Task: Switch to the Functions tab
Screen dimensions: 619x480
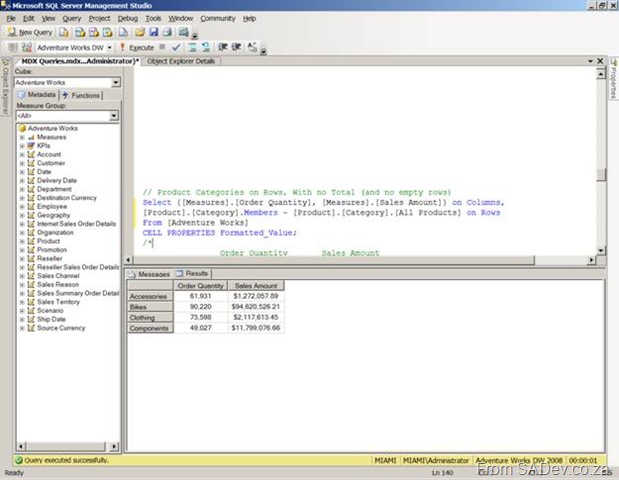Action: 82,95
